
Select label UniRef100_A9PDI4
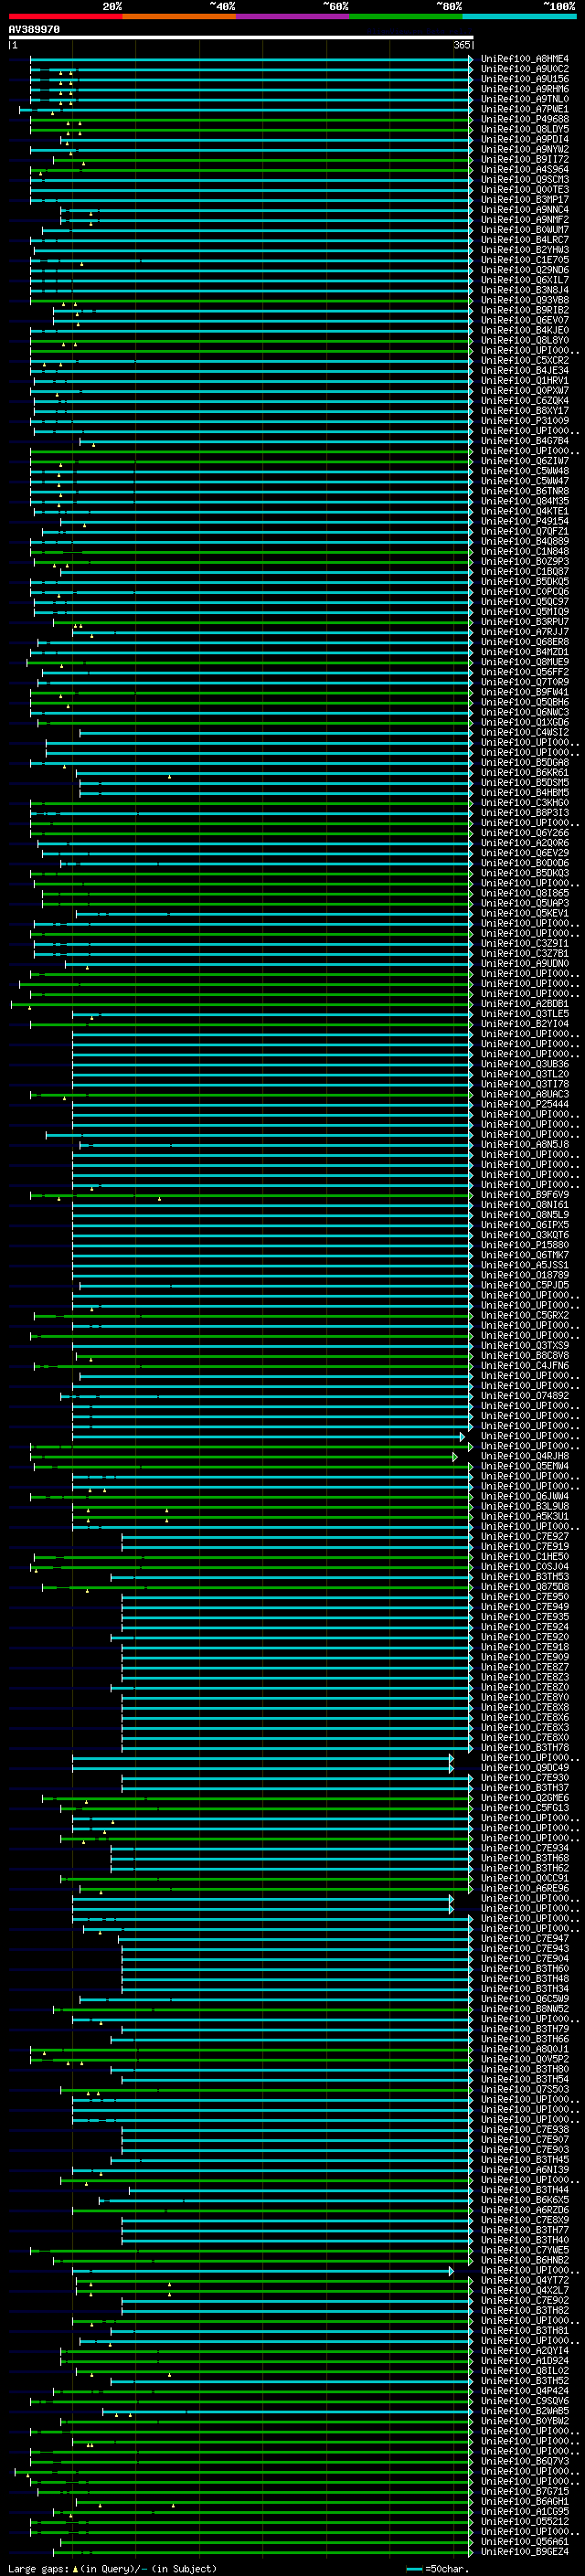tap(524, 139)
